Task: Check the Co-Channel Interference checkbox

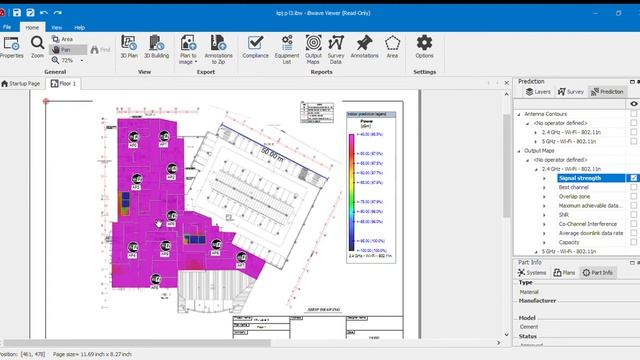Action: pos(633,224)
